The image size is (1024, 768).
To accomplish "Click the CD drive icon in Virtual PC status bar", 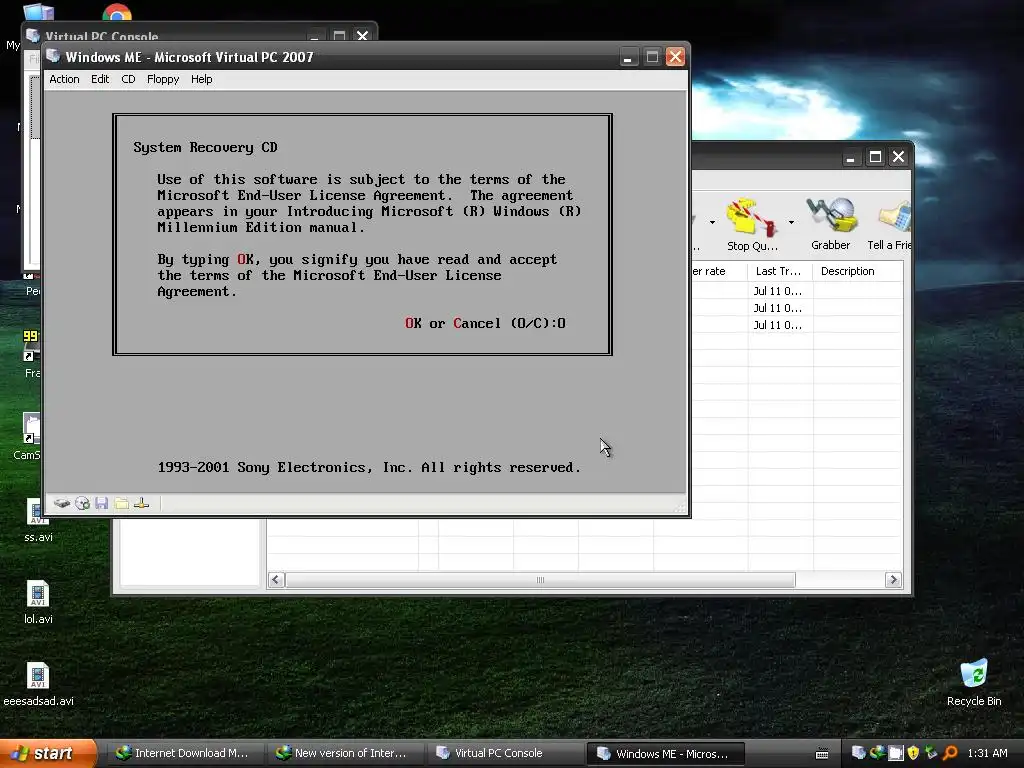I will 82,504.
